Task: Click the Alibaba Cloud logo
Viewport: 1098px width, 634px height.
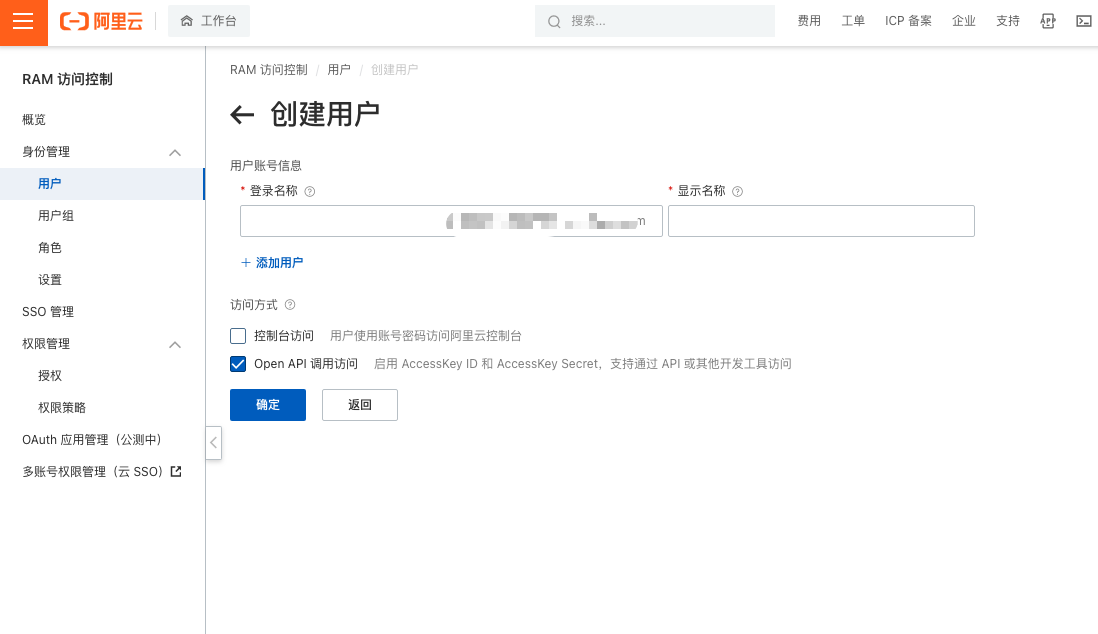Action: [101, 21]
